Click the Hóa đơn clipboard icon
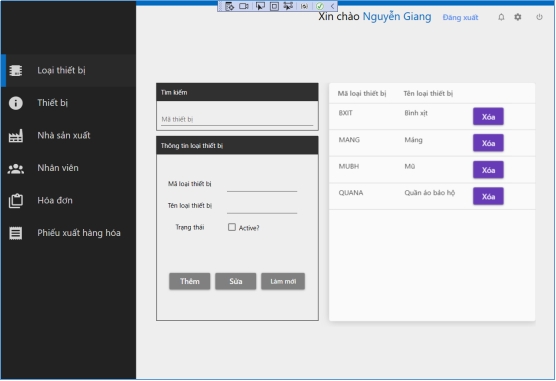This screenshot has height=381, width=556. point(16,201)
